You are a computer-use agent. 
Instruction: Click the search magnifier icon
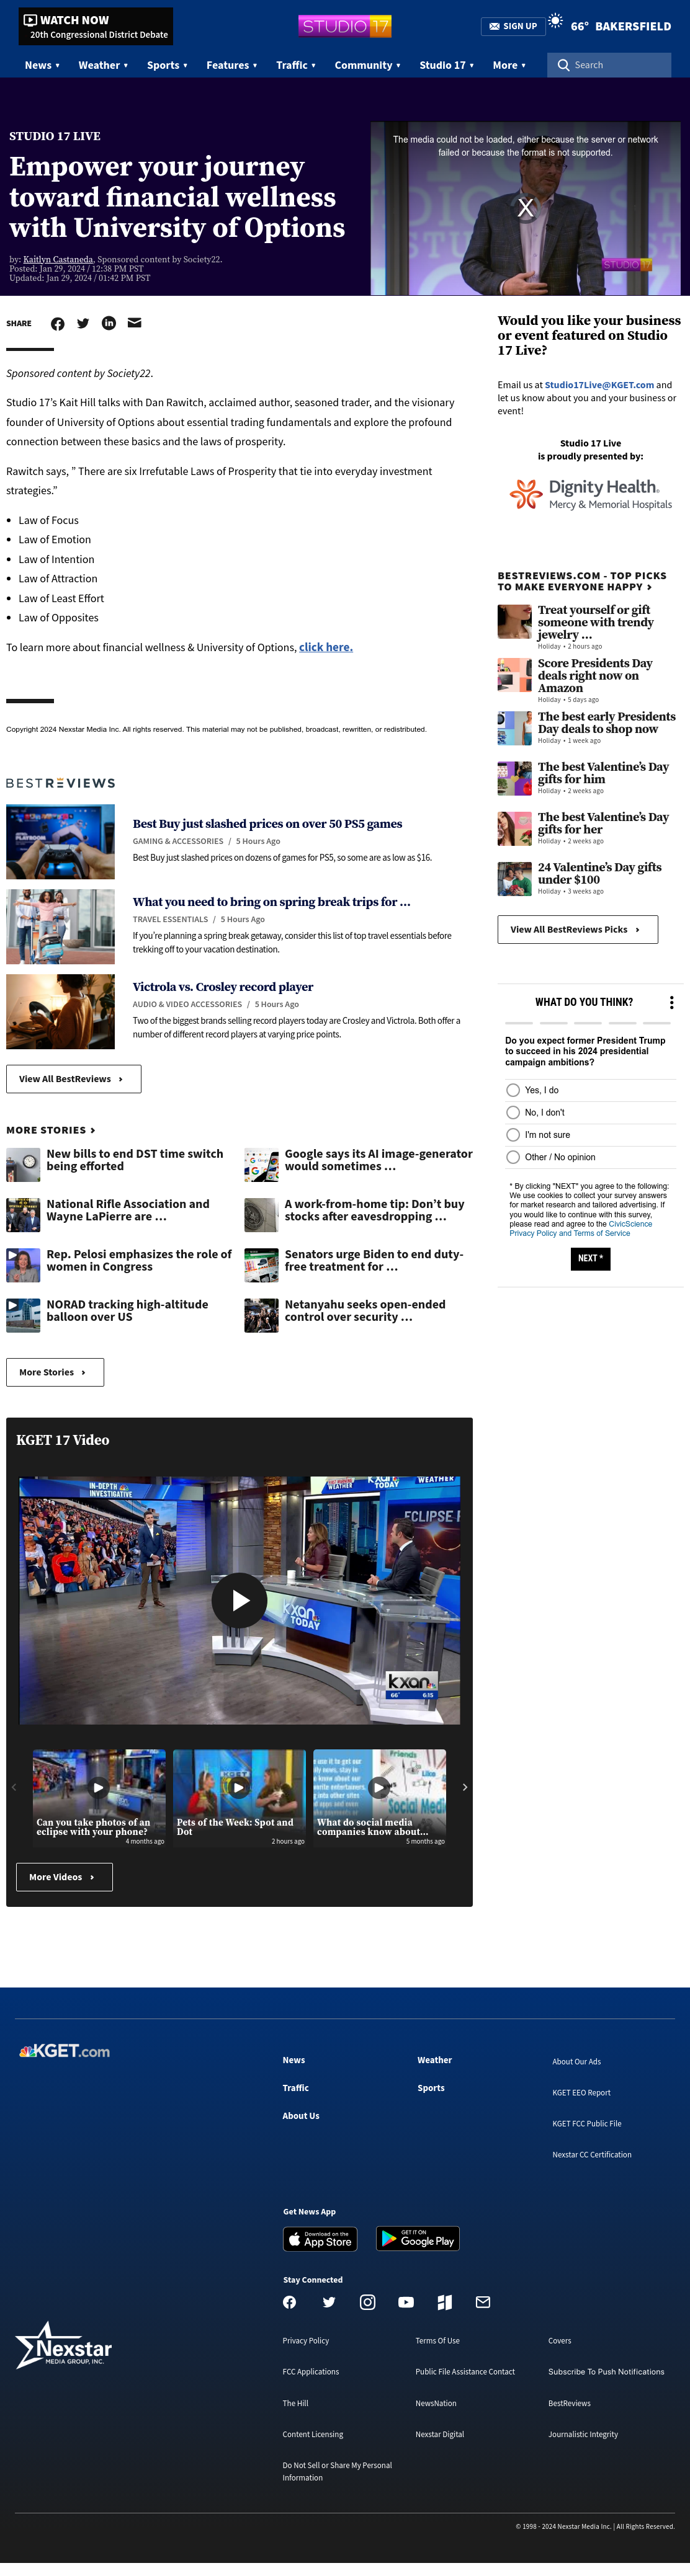tap(564, 65)
